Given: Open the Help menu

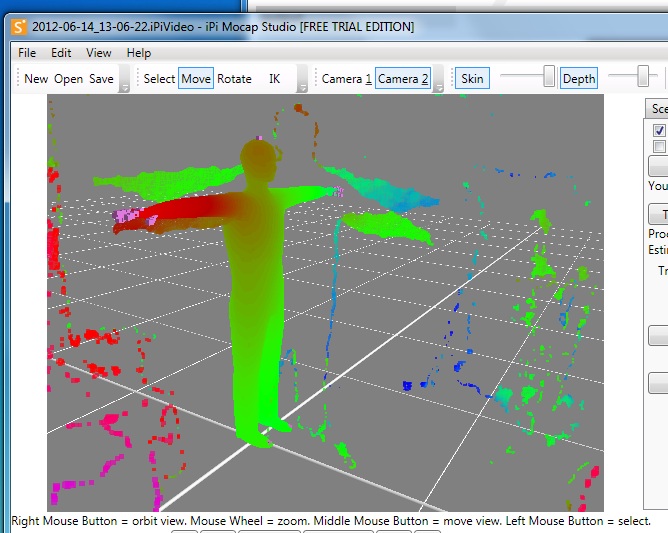Looking at the screenshot, I should pos(139,53).
